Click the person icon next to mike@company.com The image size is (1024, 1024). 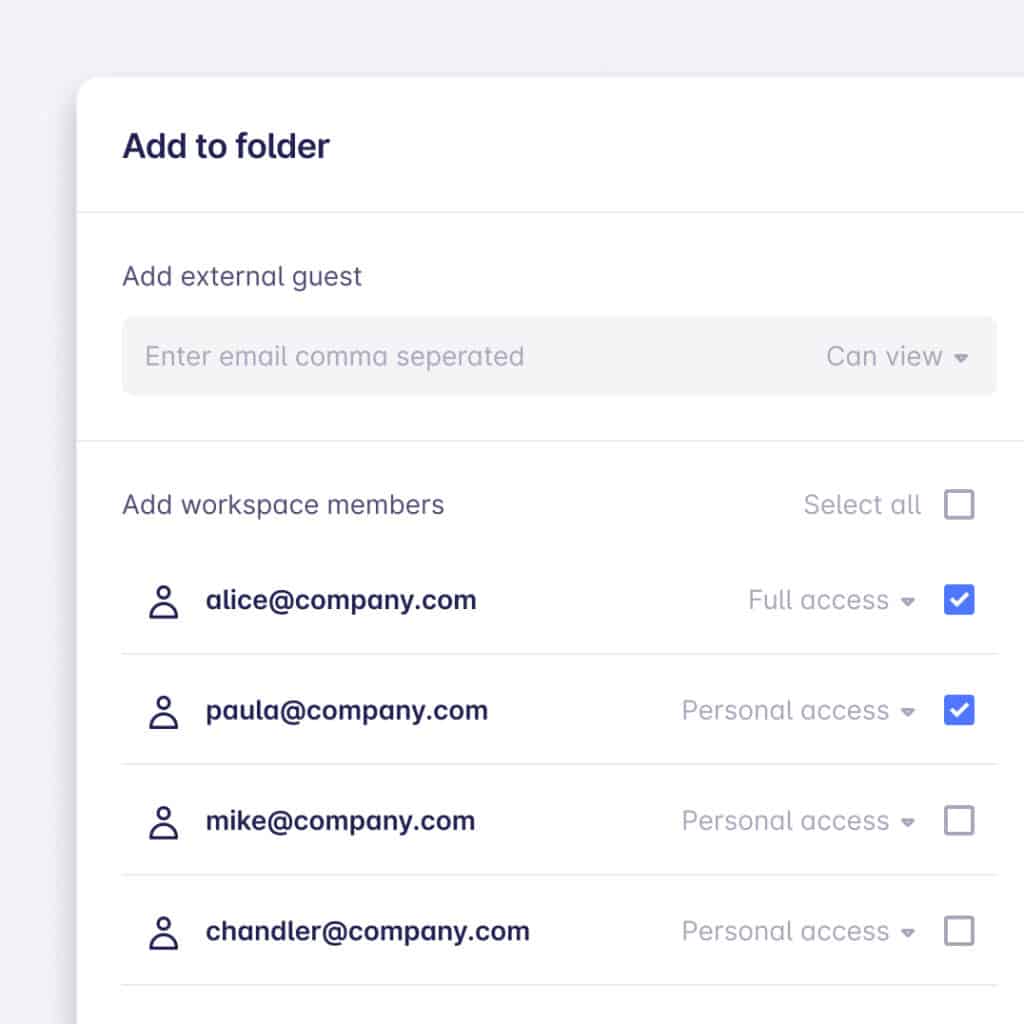point(163,822)
